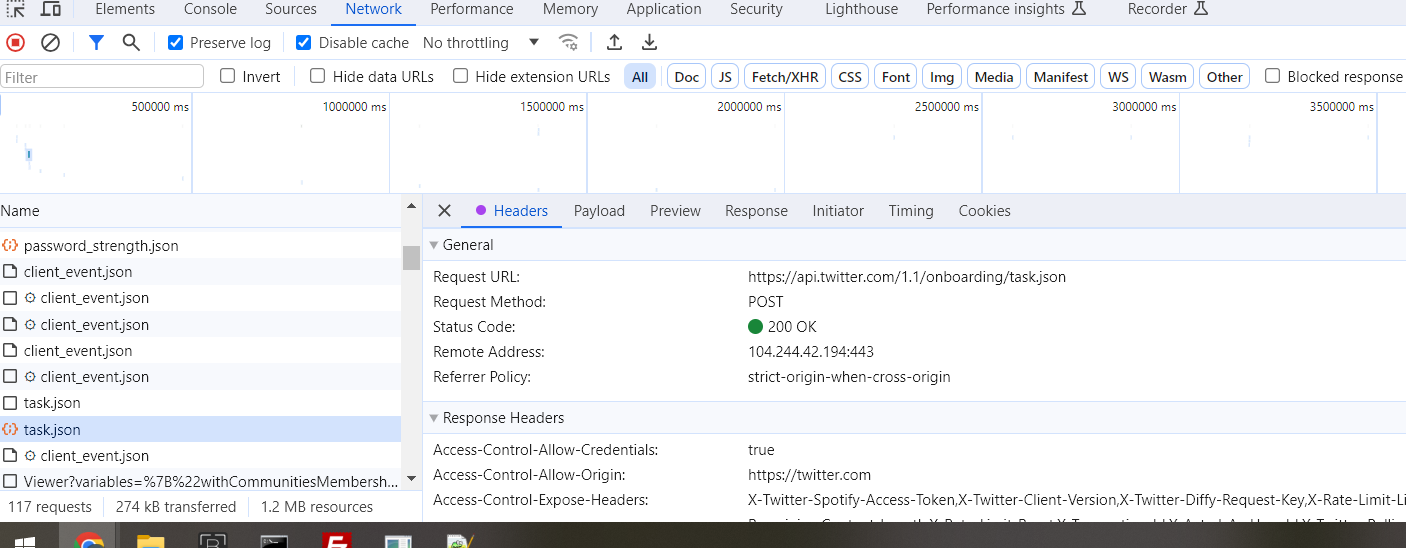Select the Headers tab

pos(512,211)
